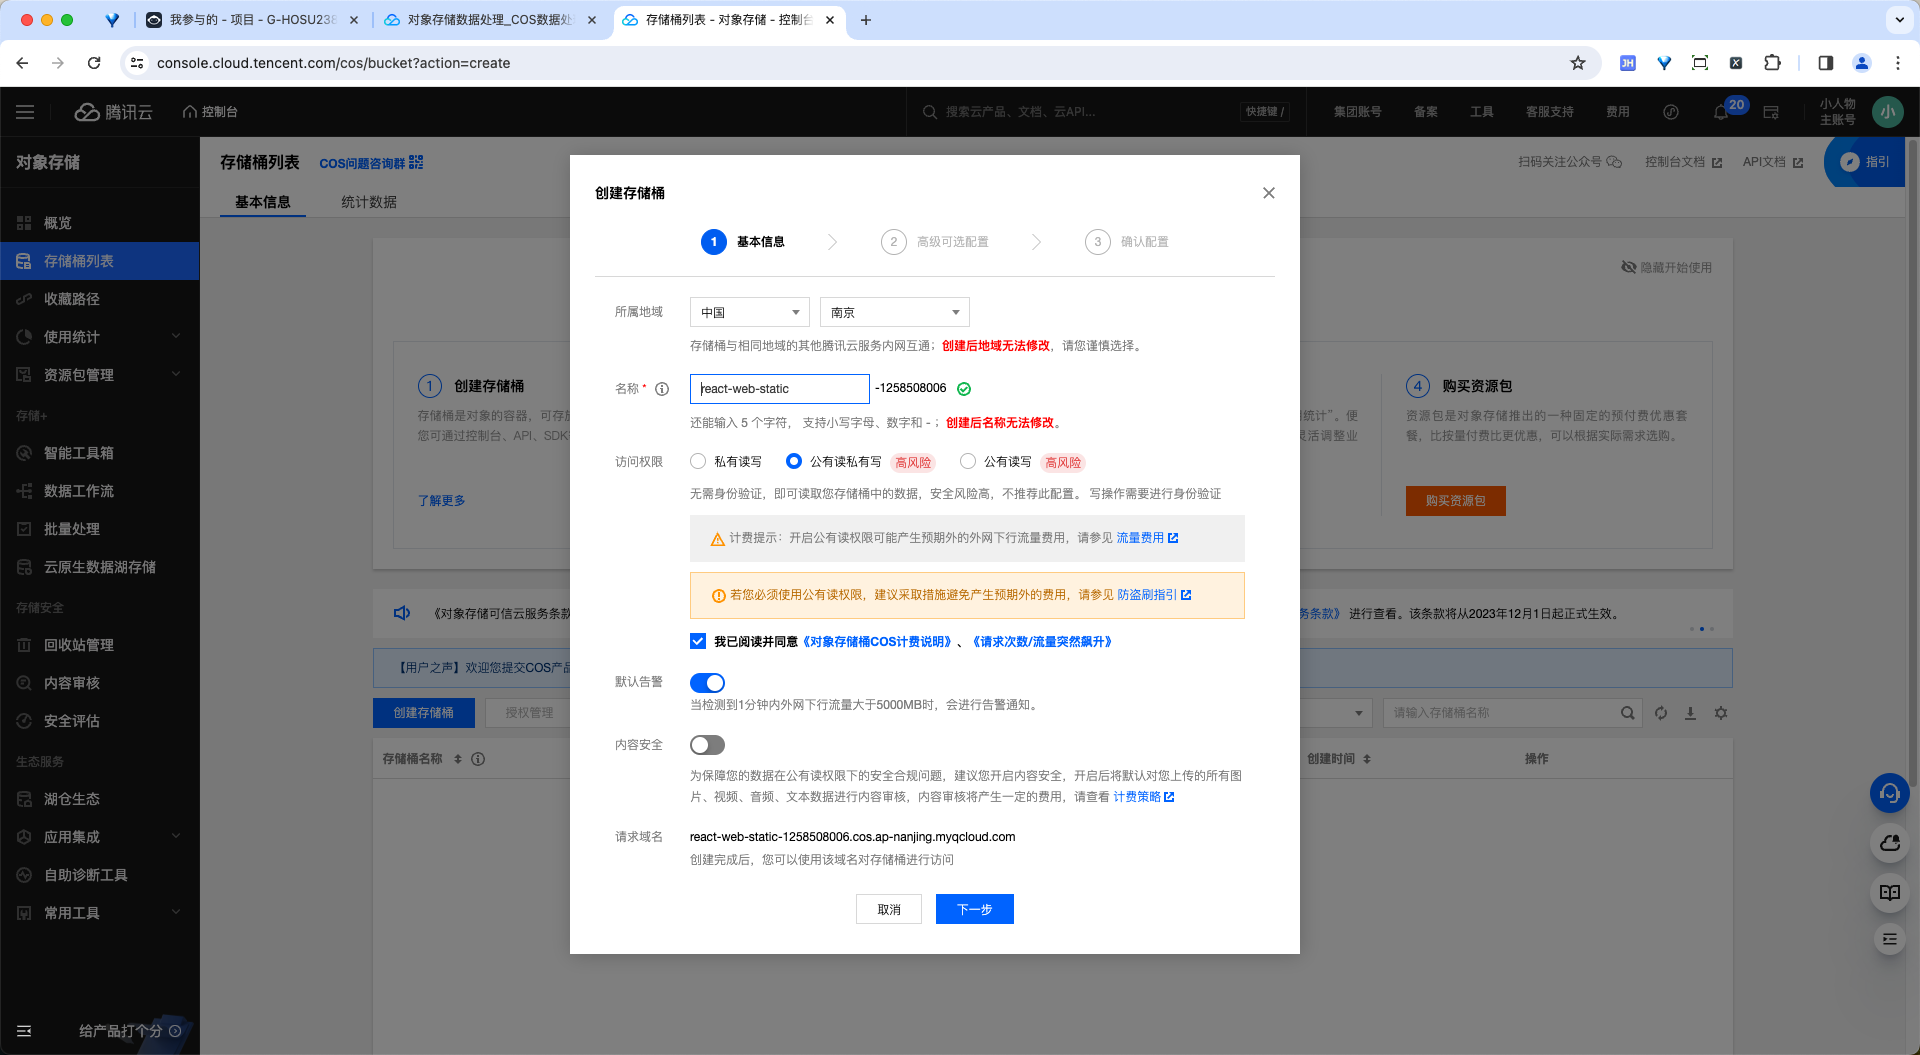1920x1055 pixels.
Task: Open 请求次数/流量突然飙升 link
Action: point(1042,642)
